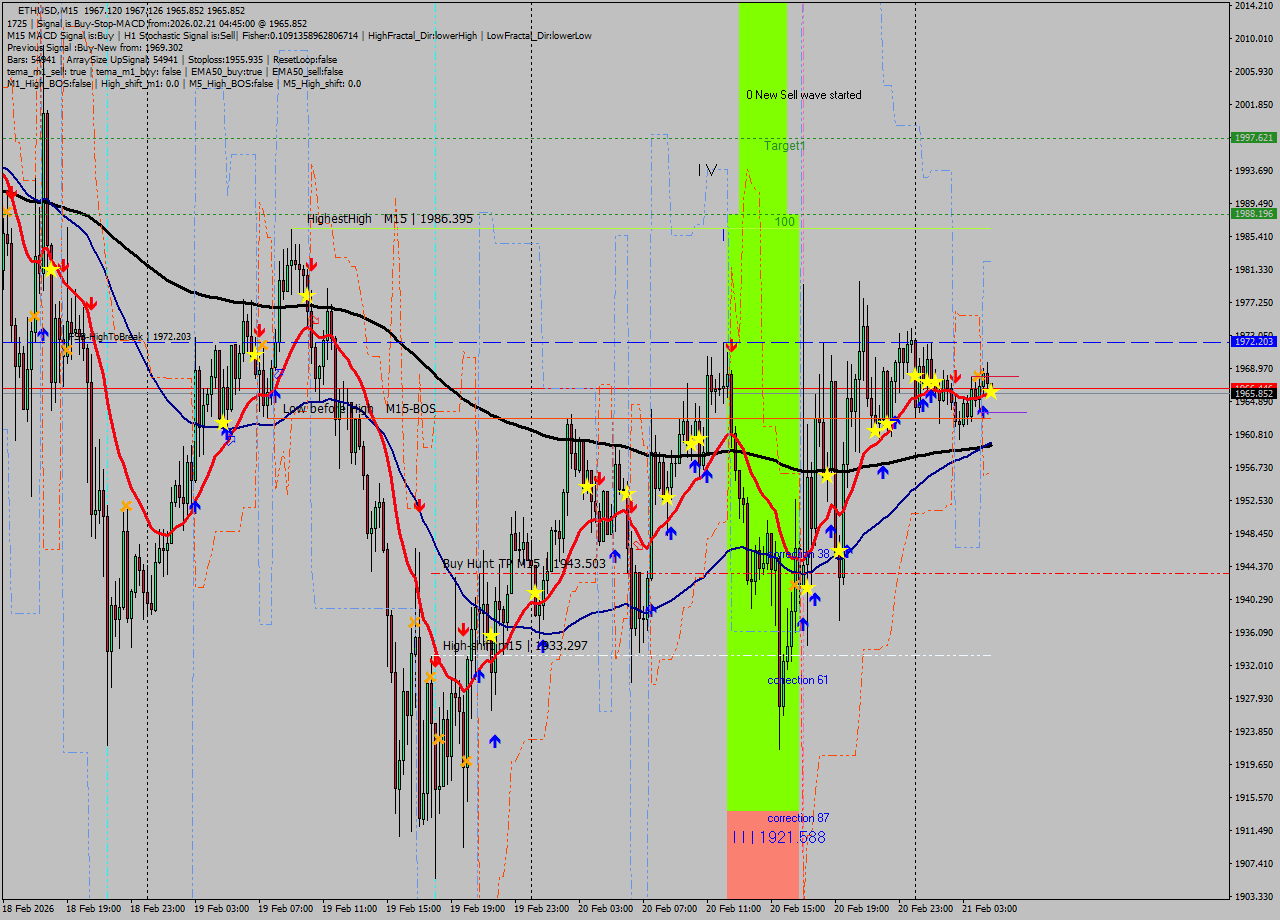Select the 'Low before High M15-BOS' text
Viewport: 1280px width, 920px height.
coord(359,409)
